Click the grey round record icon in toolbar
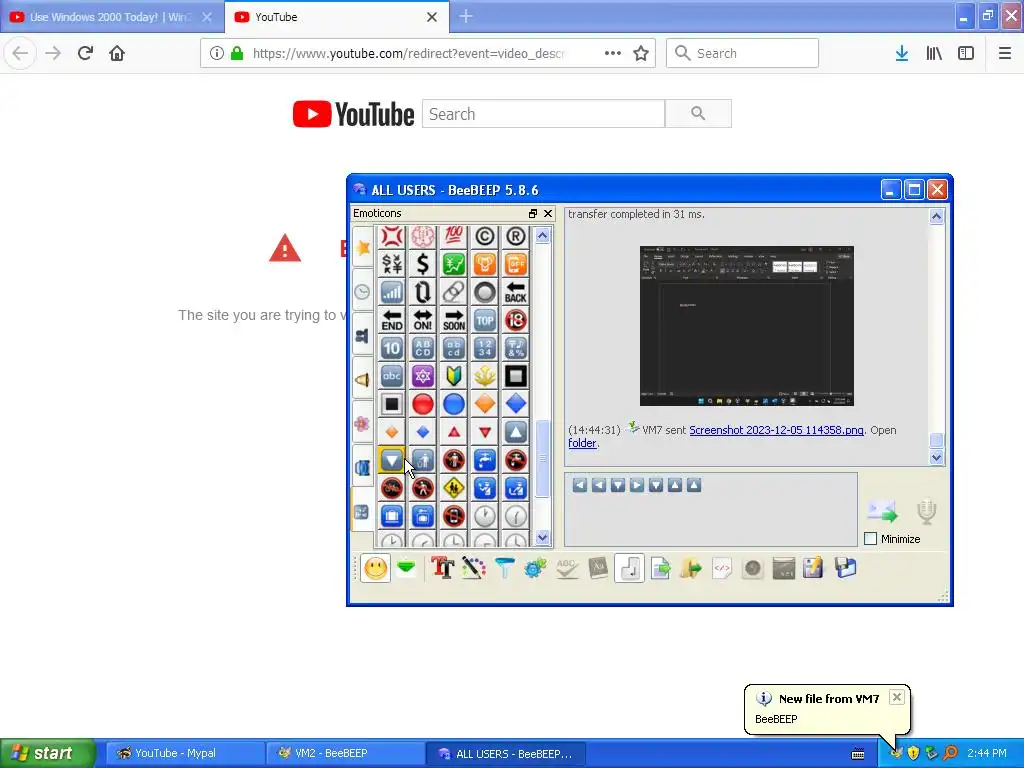Image resolution: width=1024 pixels, height=768 pixels. 752,568
